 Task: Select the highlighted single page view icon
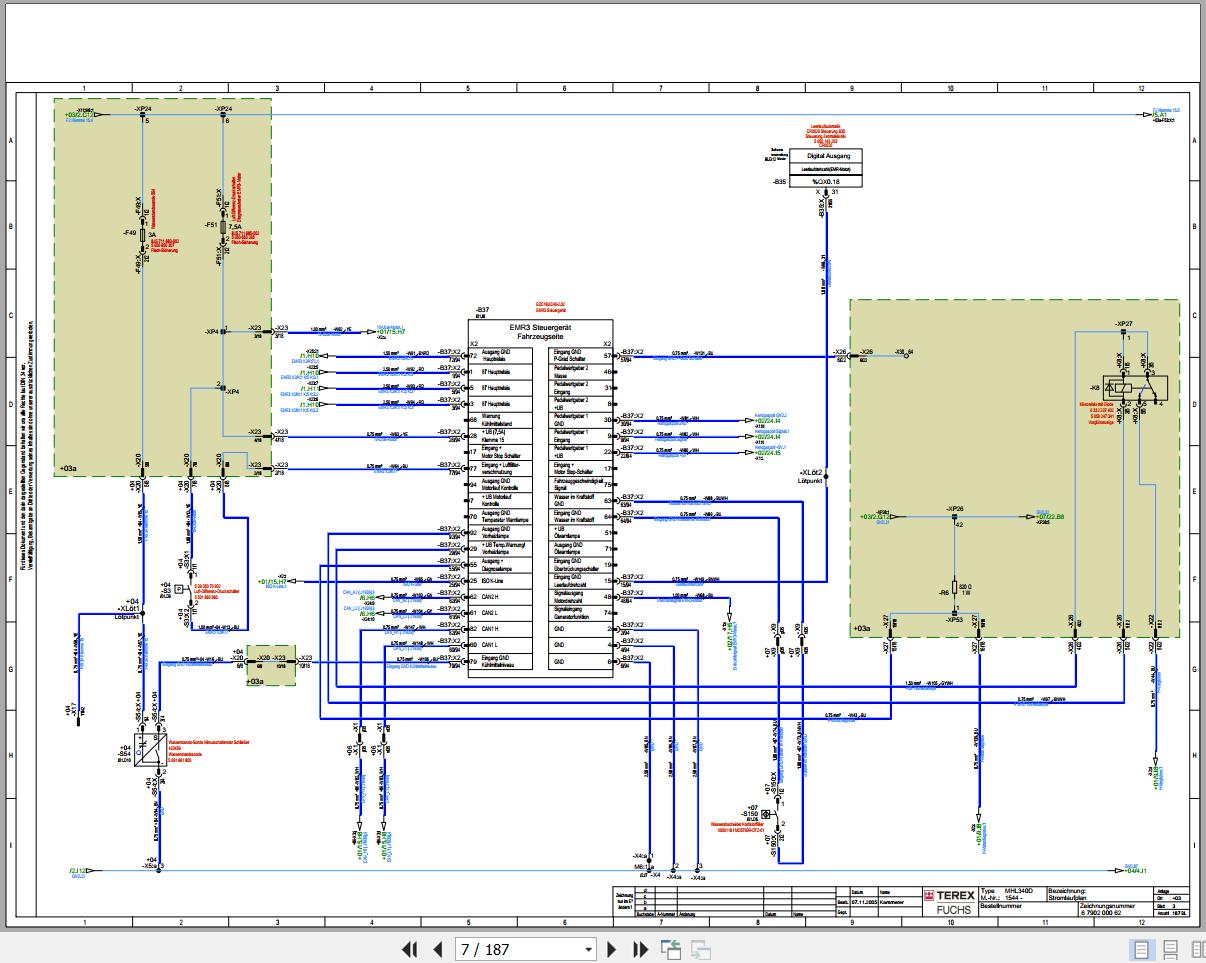(1140, 949)
